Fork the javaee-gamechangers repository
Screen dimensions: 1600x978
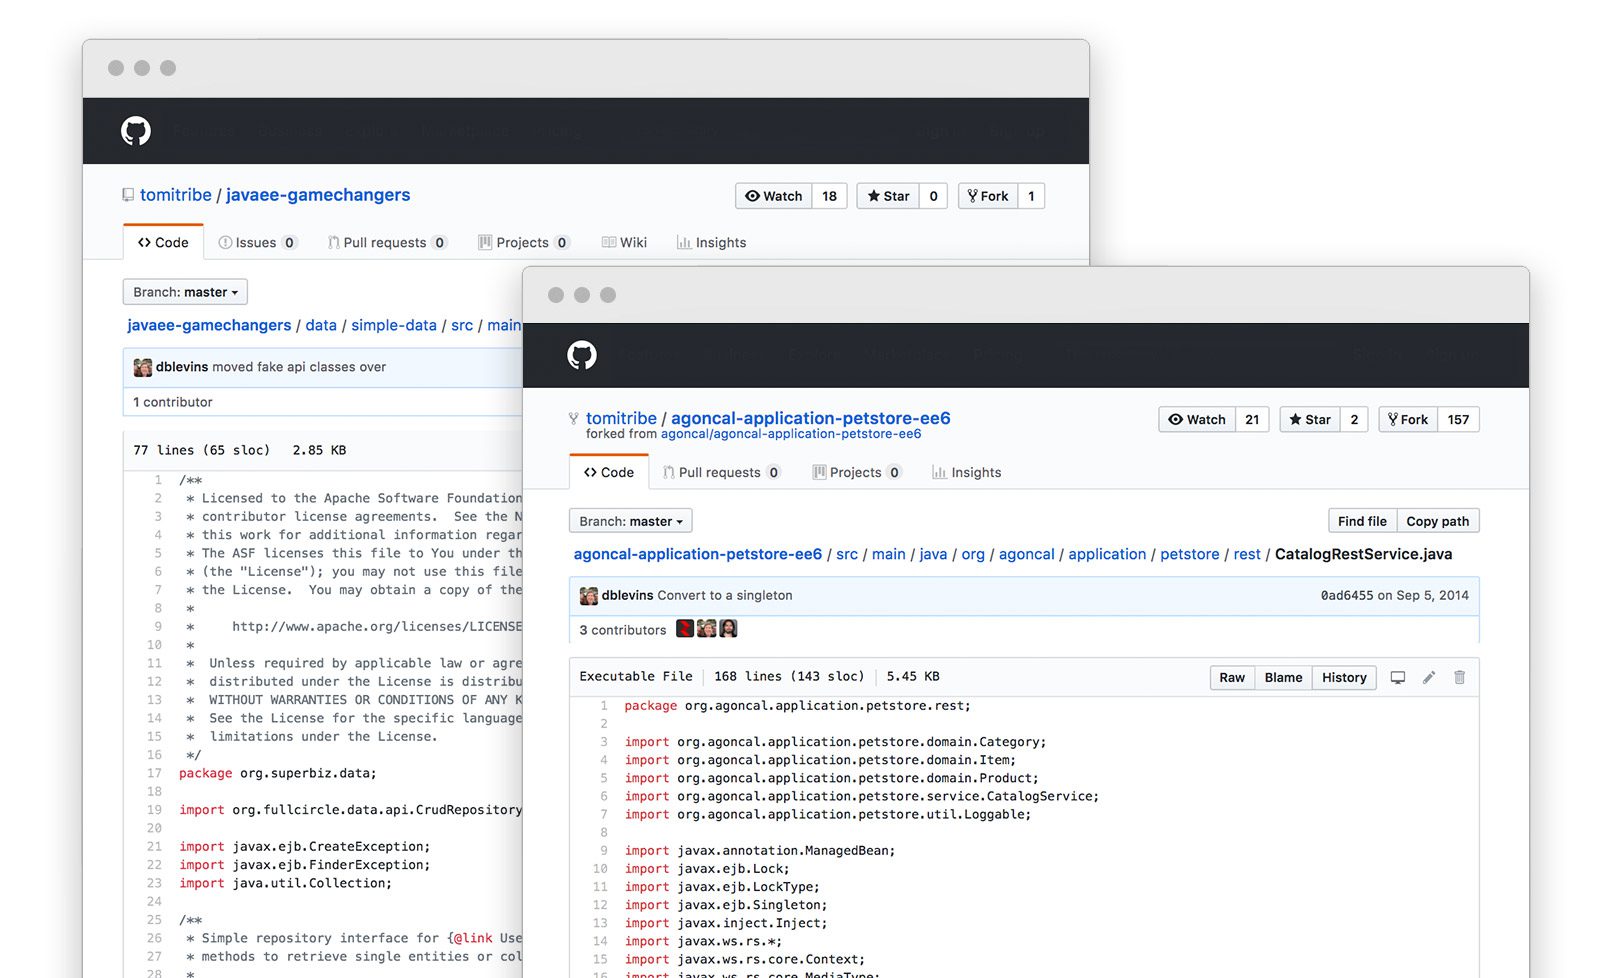[x=988, y=196]
